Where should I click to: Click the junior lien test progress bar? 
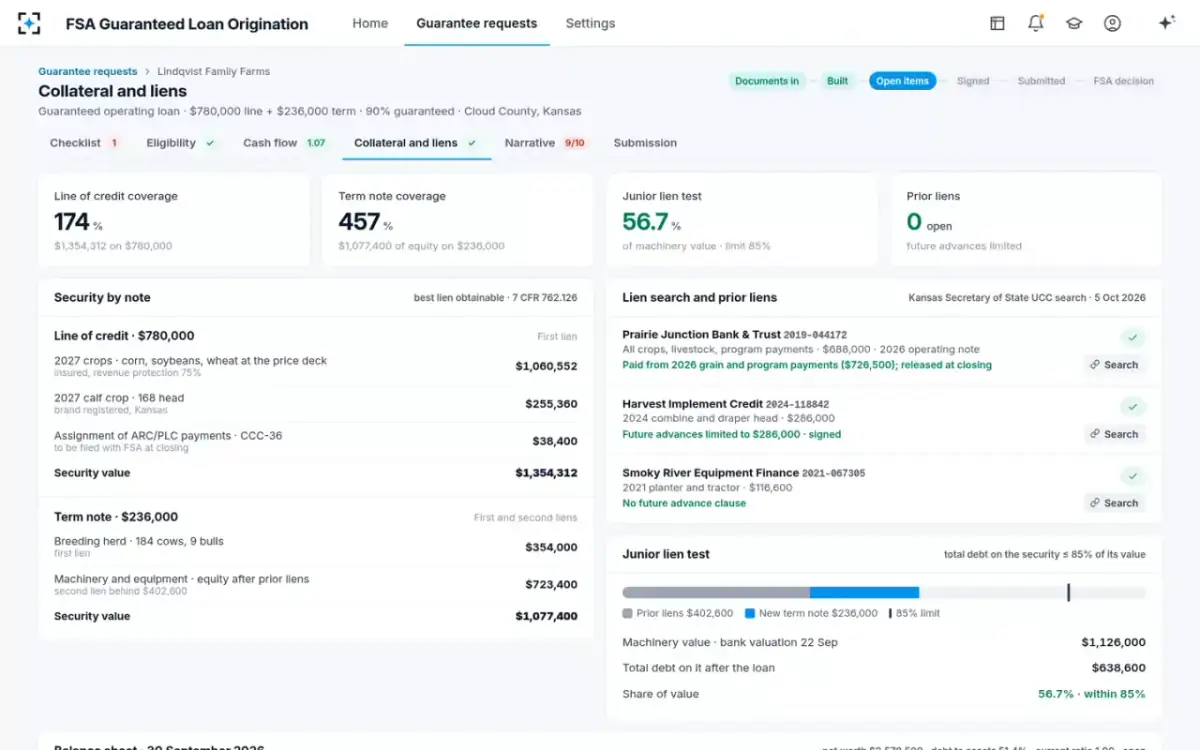point(884,593)
